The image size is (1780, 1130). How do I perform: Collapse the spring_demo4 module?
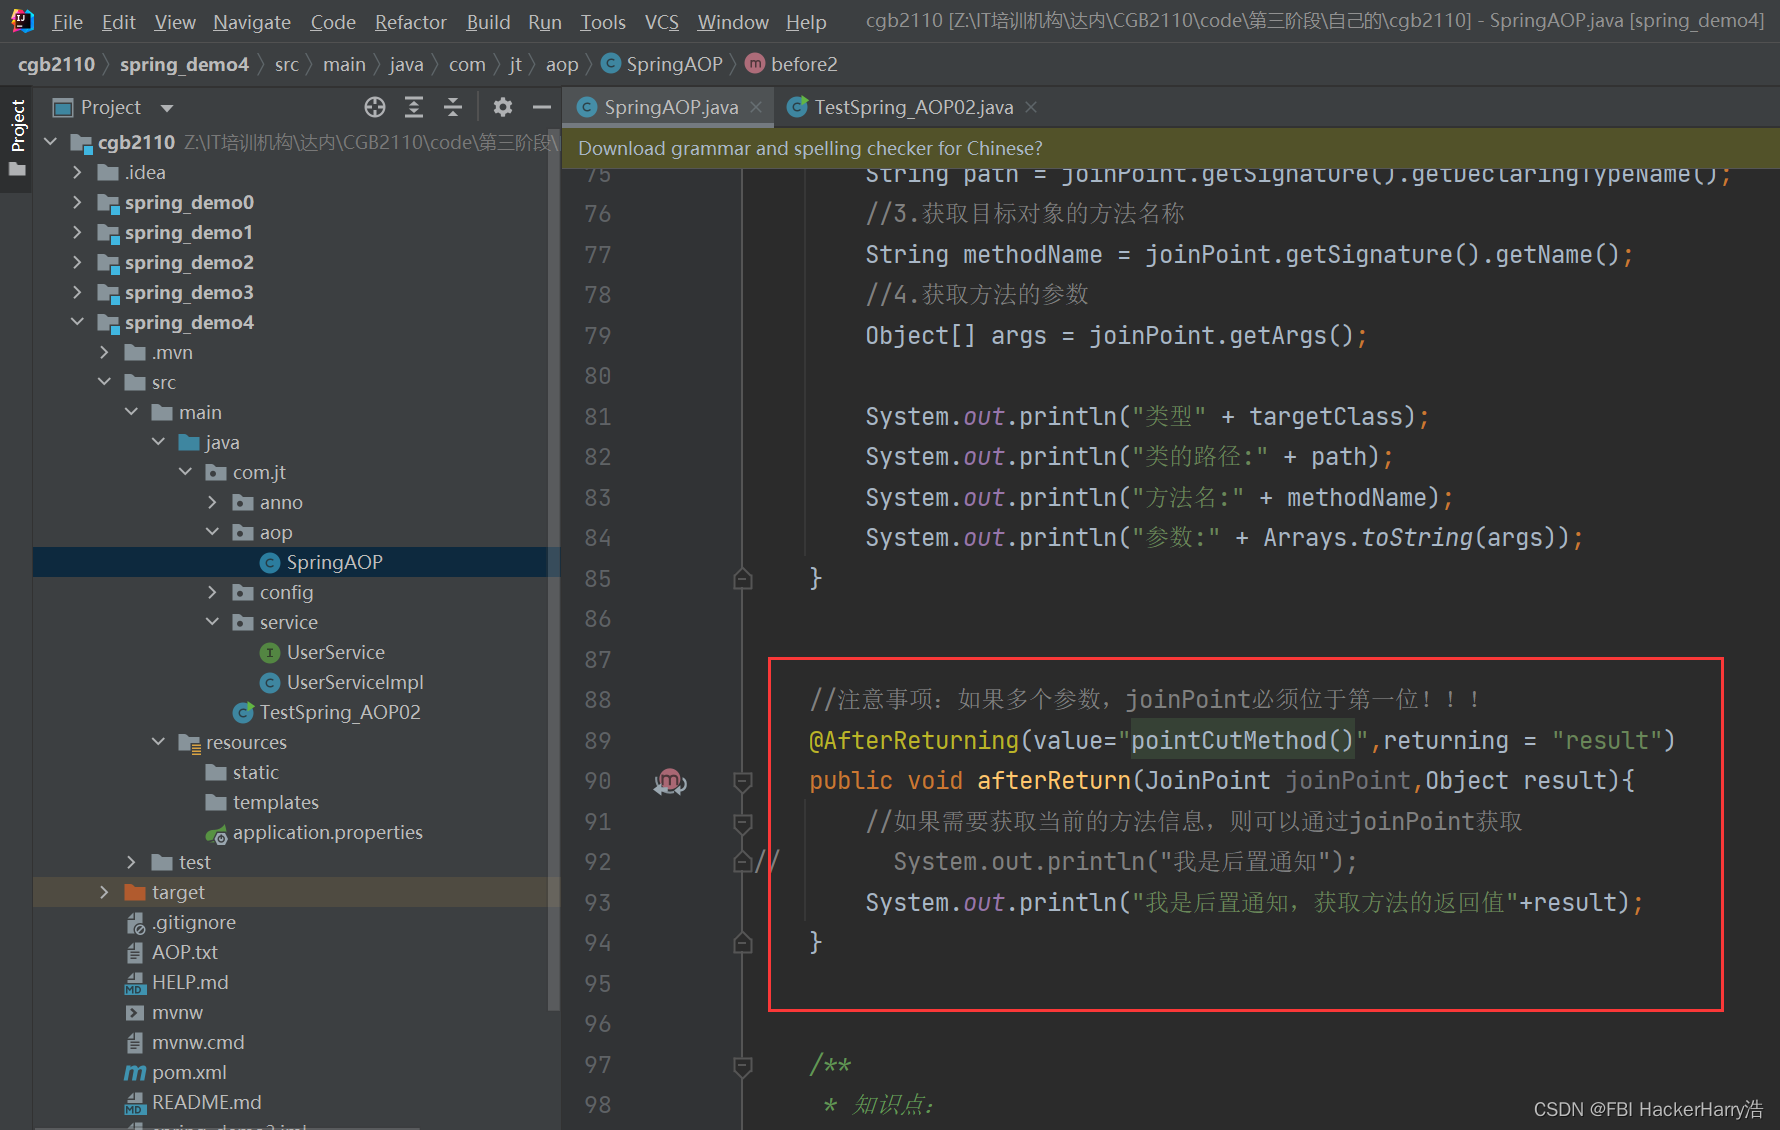coord(78,322)
